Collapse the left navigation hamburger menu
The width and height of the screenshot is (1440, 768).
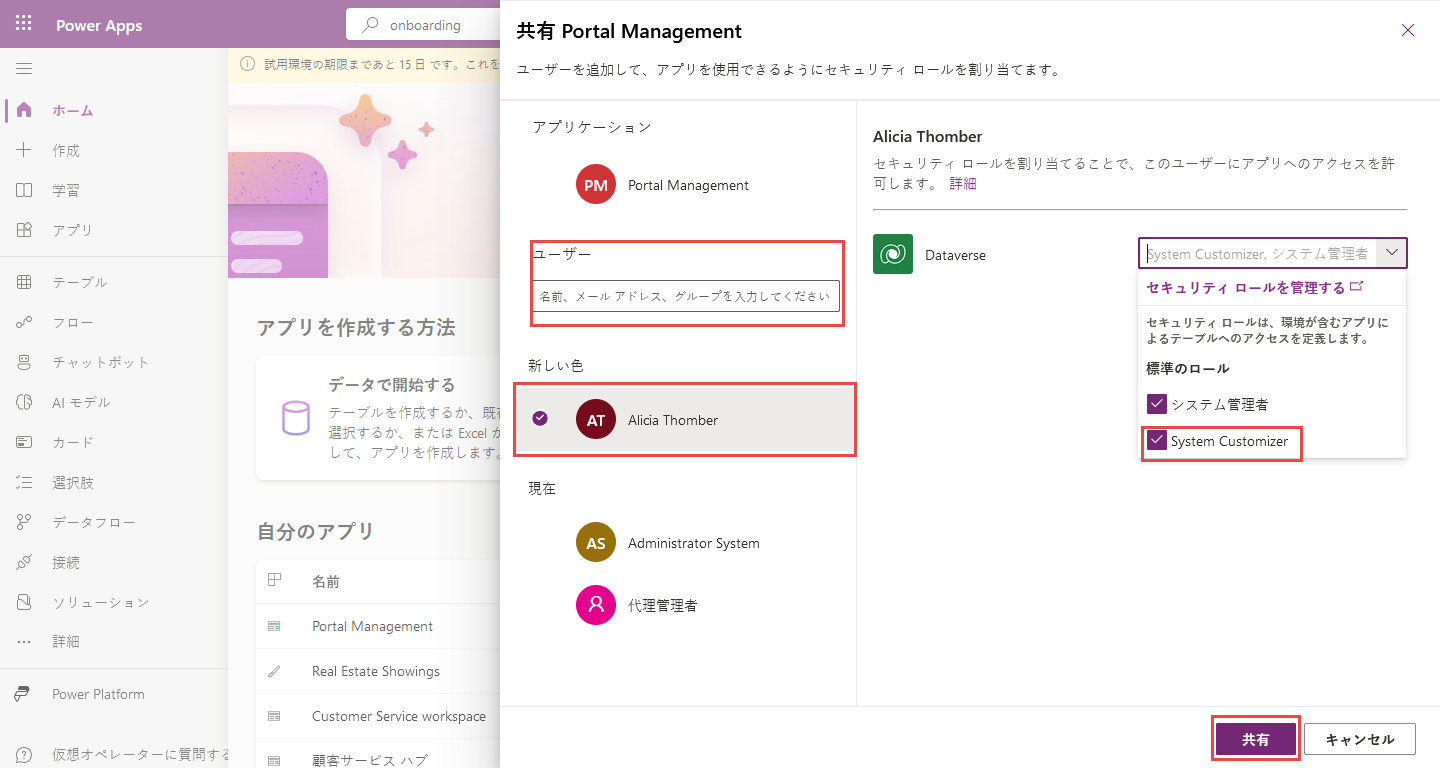tap(24, 69)
